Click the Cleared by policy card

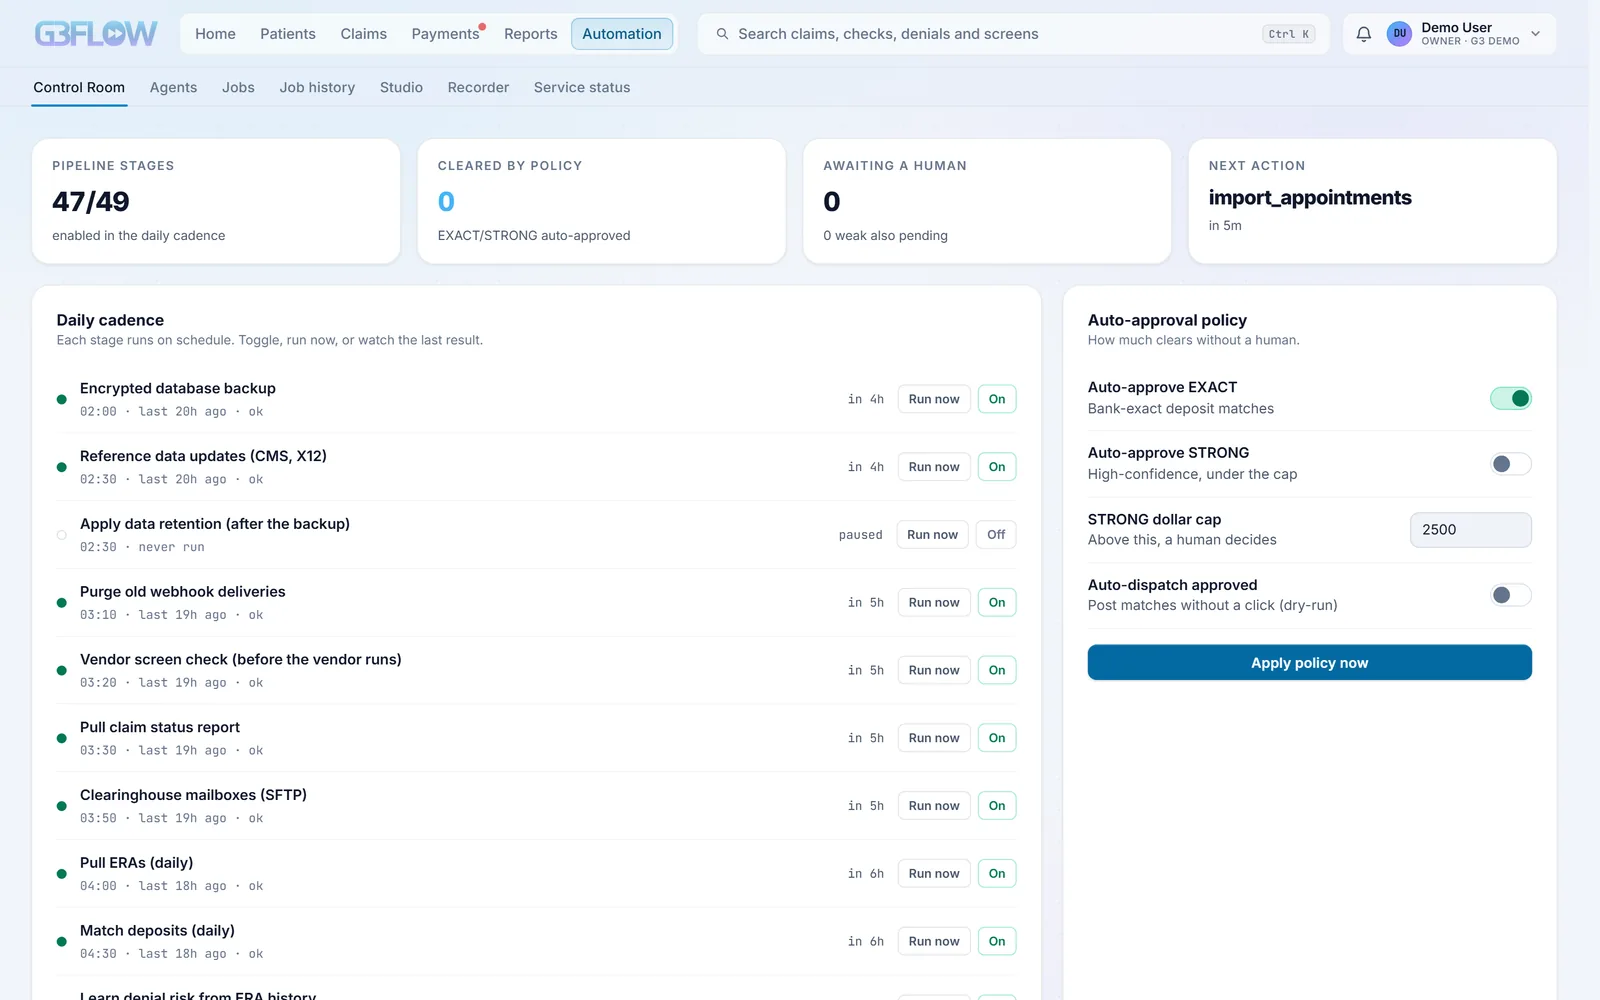coord(601,201)
